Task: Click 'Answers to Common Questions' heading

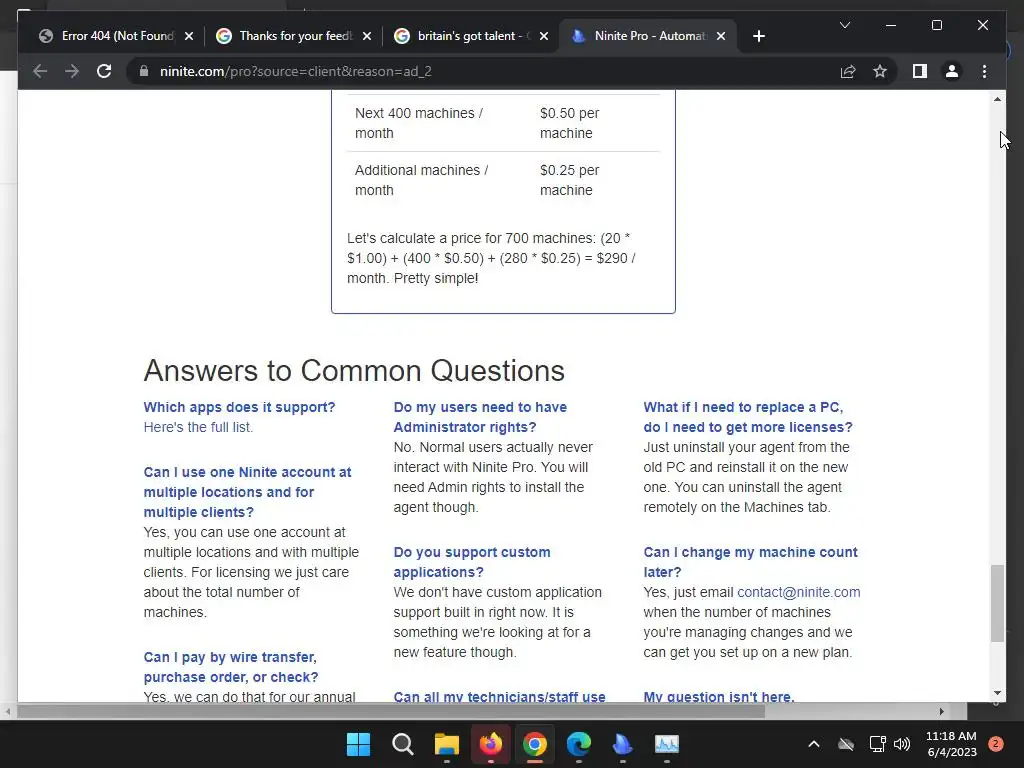Action: pyautogui.click(x=354, y=370)
